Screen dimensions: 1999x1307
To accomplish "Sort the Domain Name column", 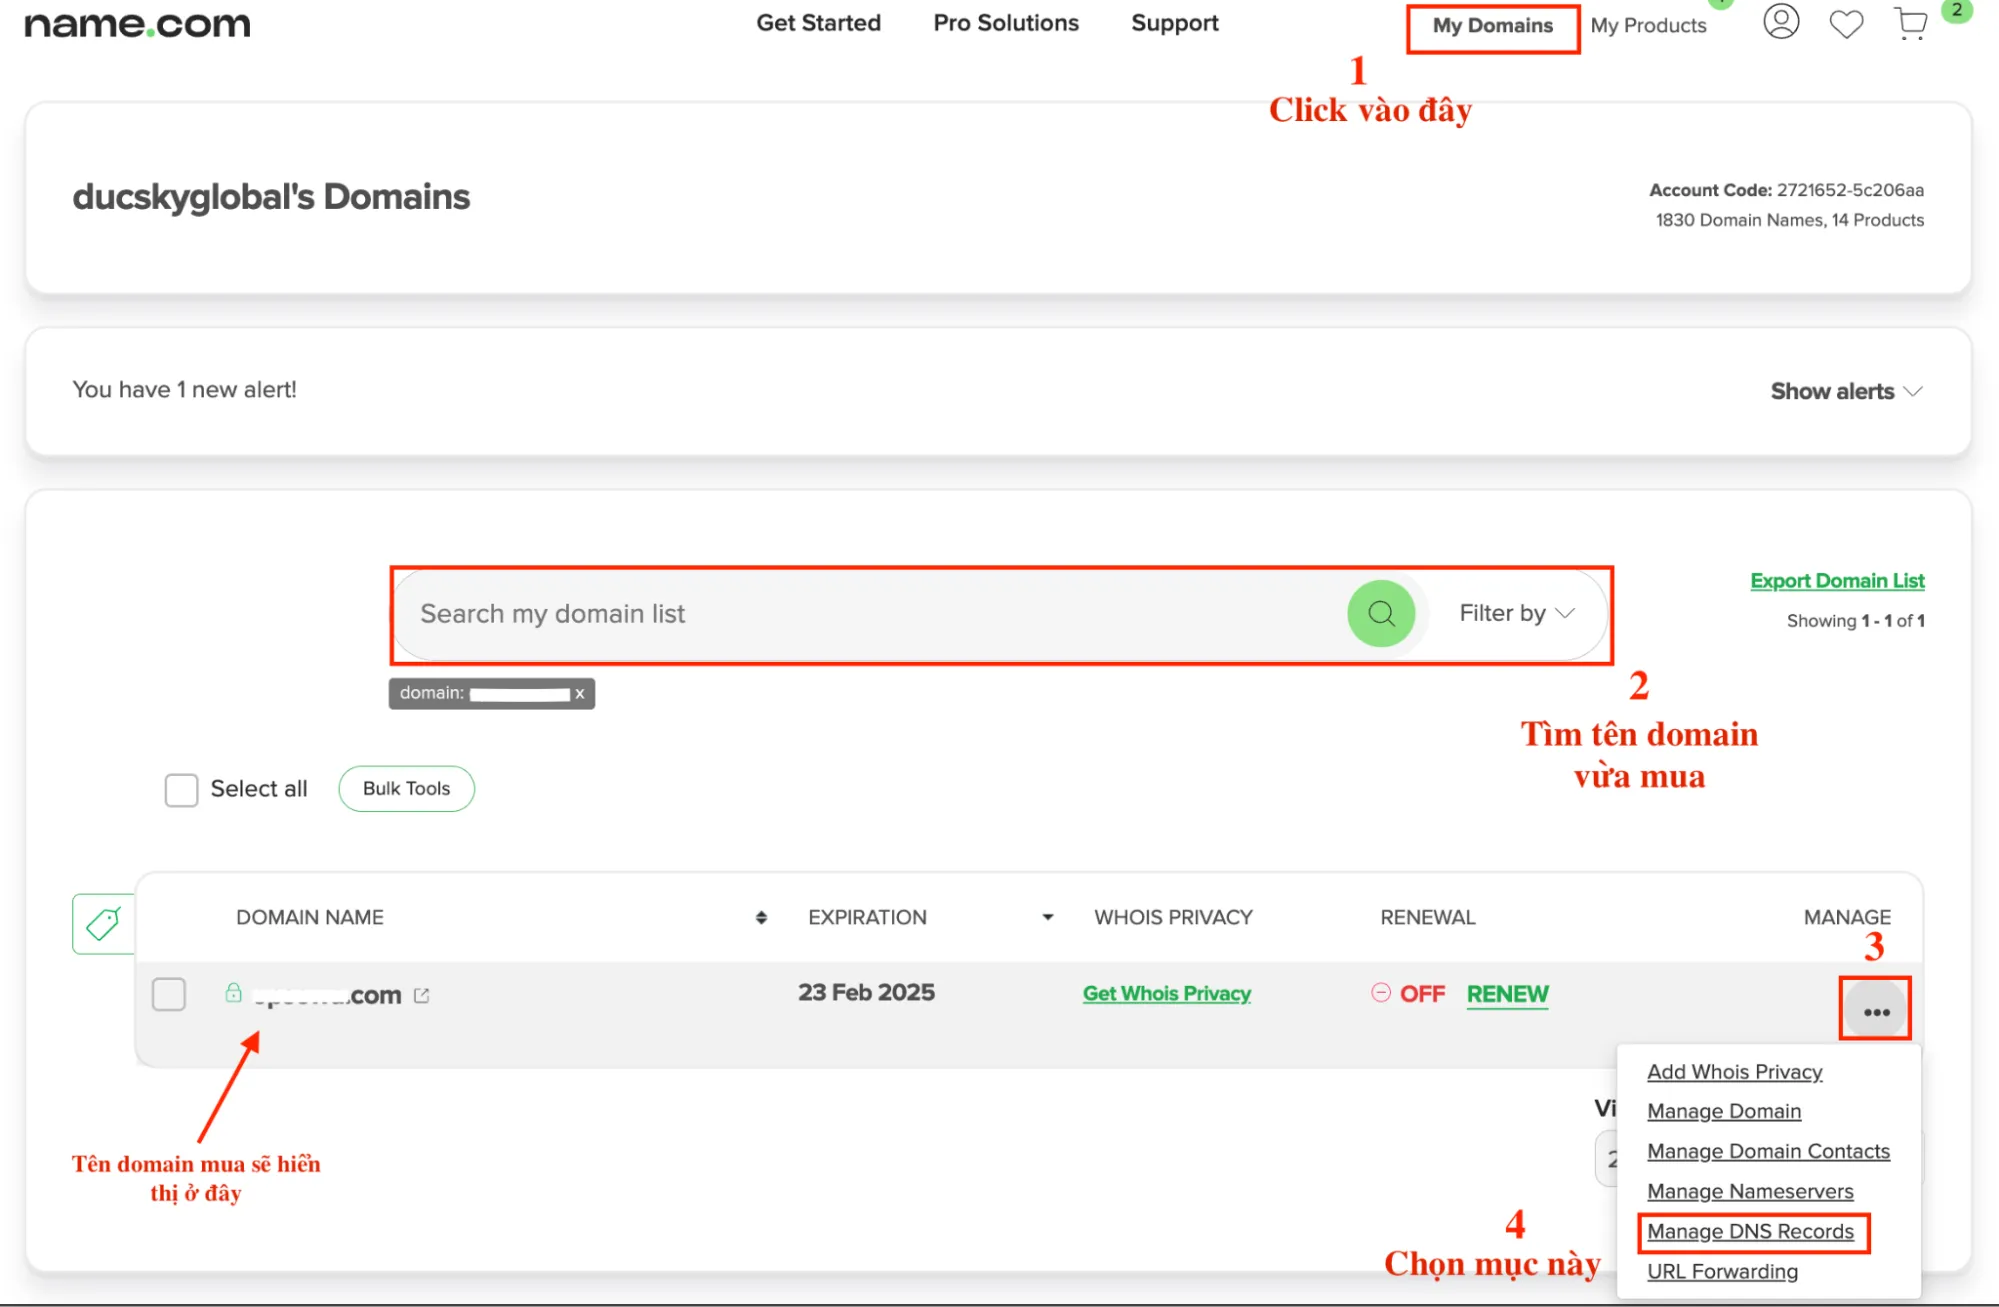I will point(761,917).
